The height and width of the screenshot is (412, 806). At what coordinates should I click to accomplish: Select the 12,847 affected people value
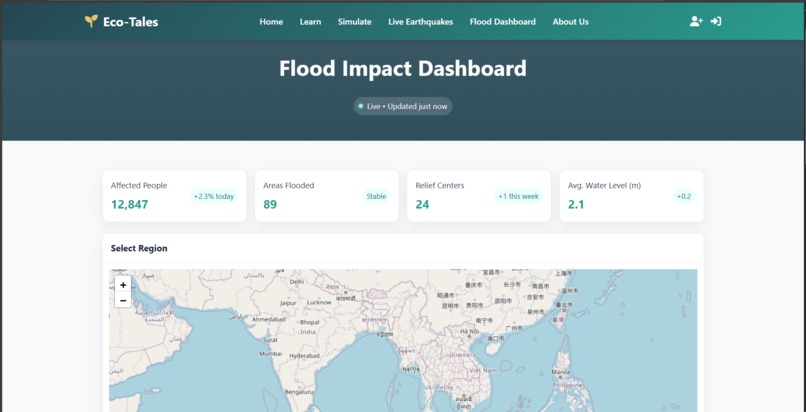pos(130,204)
